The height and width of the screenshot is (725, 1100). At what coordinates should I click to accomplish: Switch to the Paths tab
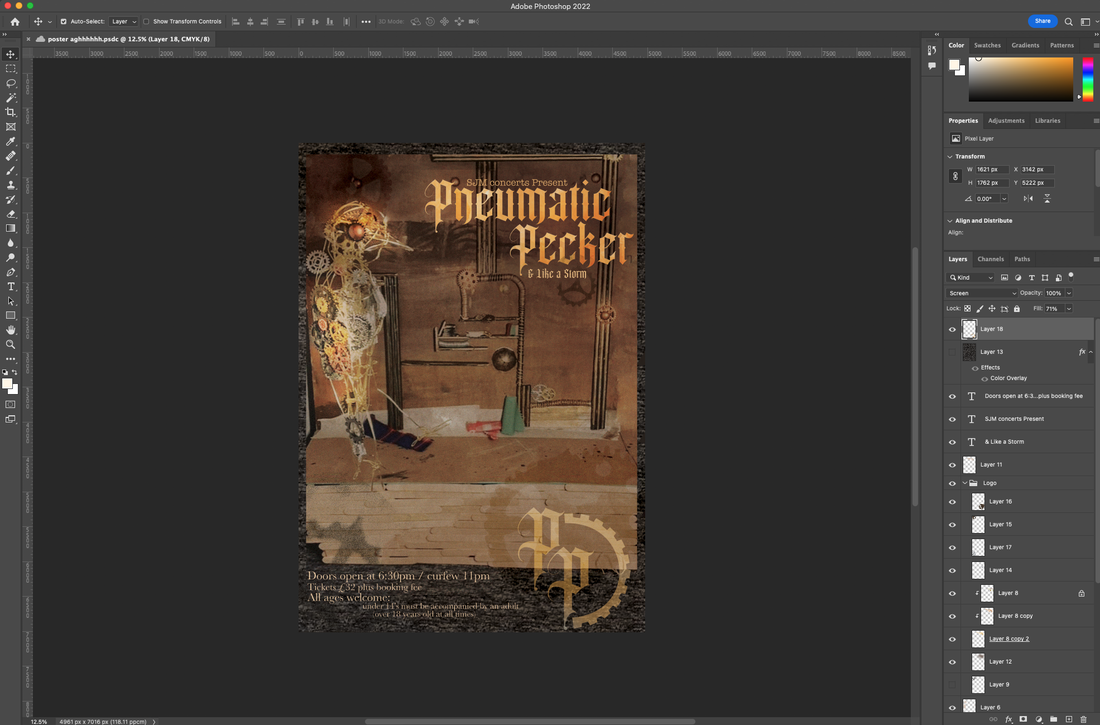point(1022,259)
